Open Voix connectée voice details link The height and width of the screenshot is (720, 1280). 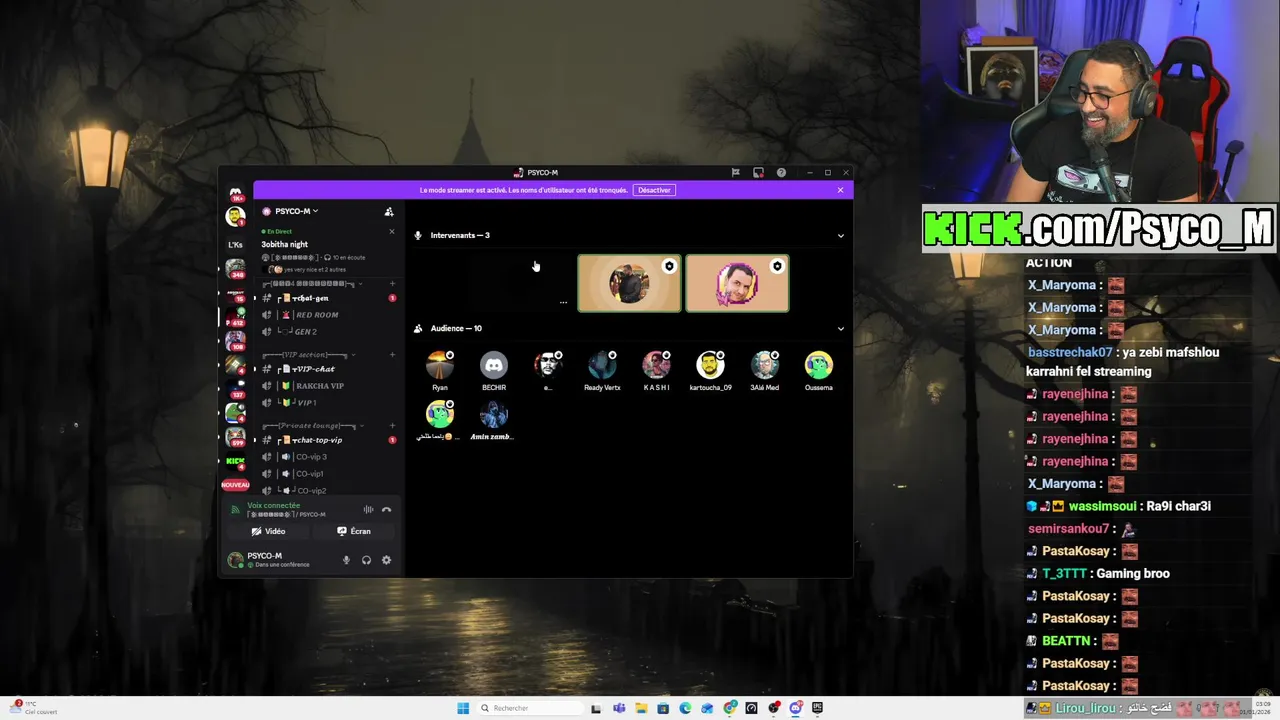pos(273,506)
